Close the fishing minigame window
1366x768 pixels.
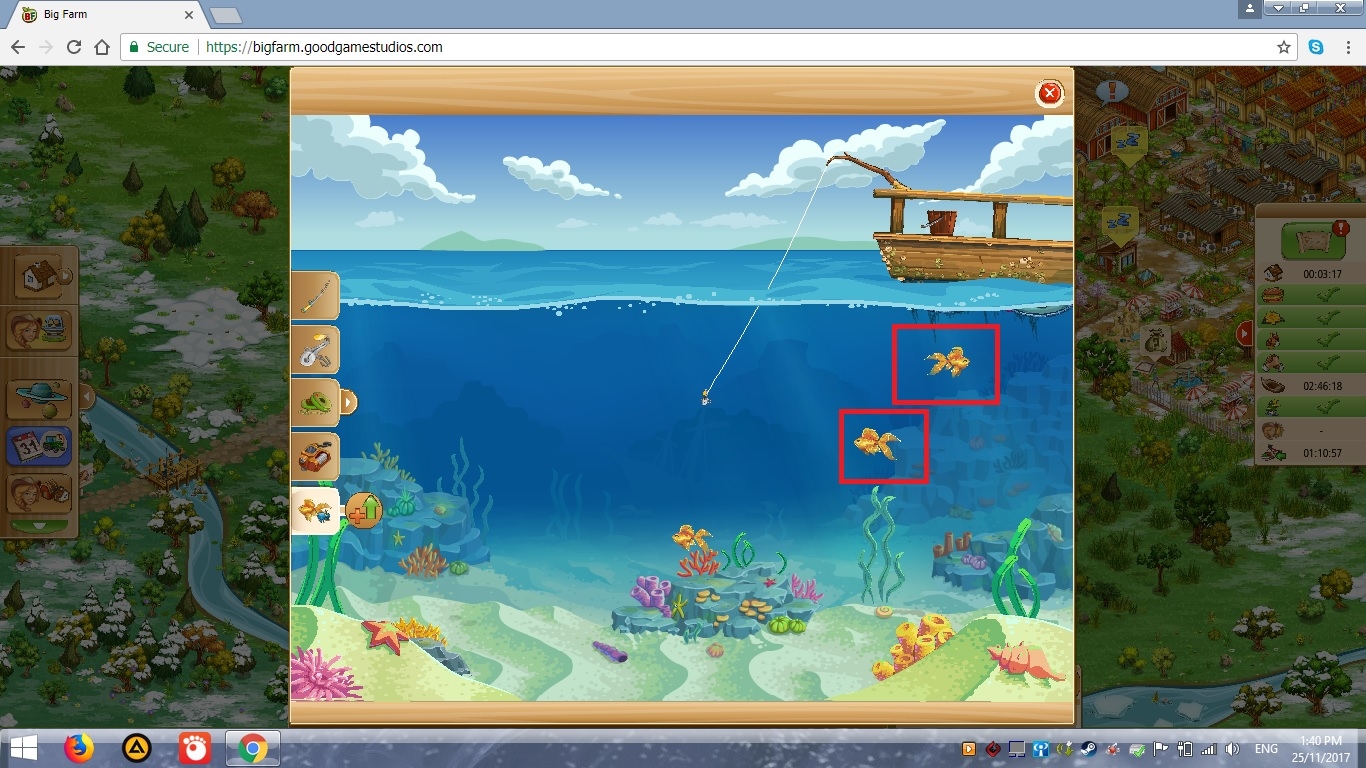[x=1049, y=94]
